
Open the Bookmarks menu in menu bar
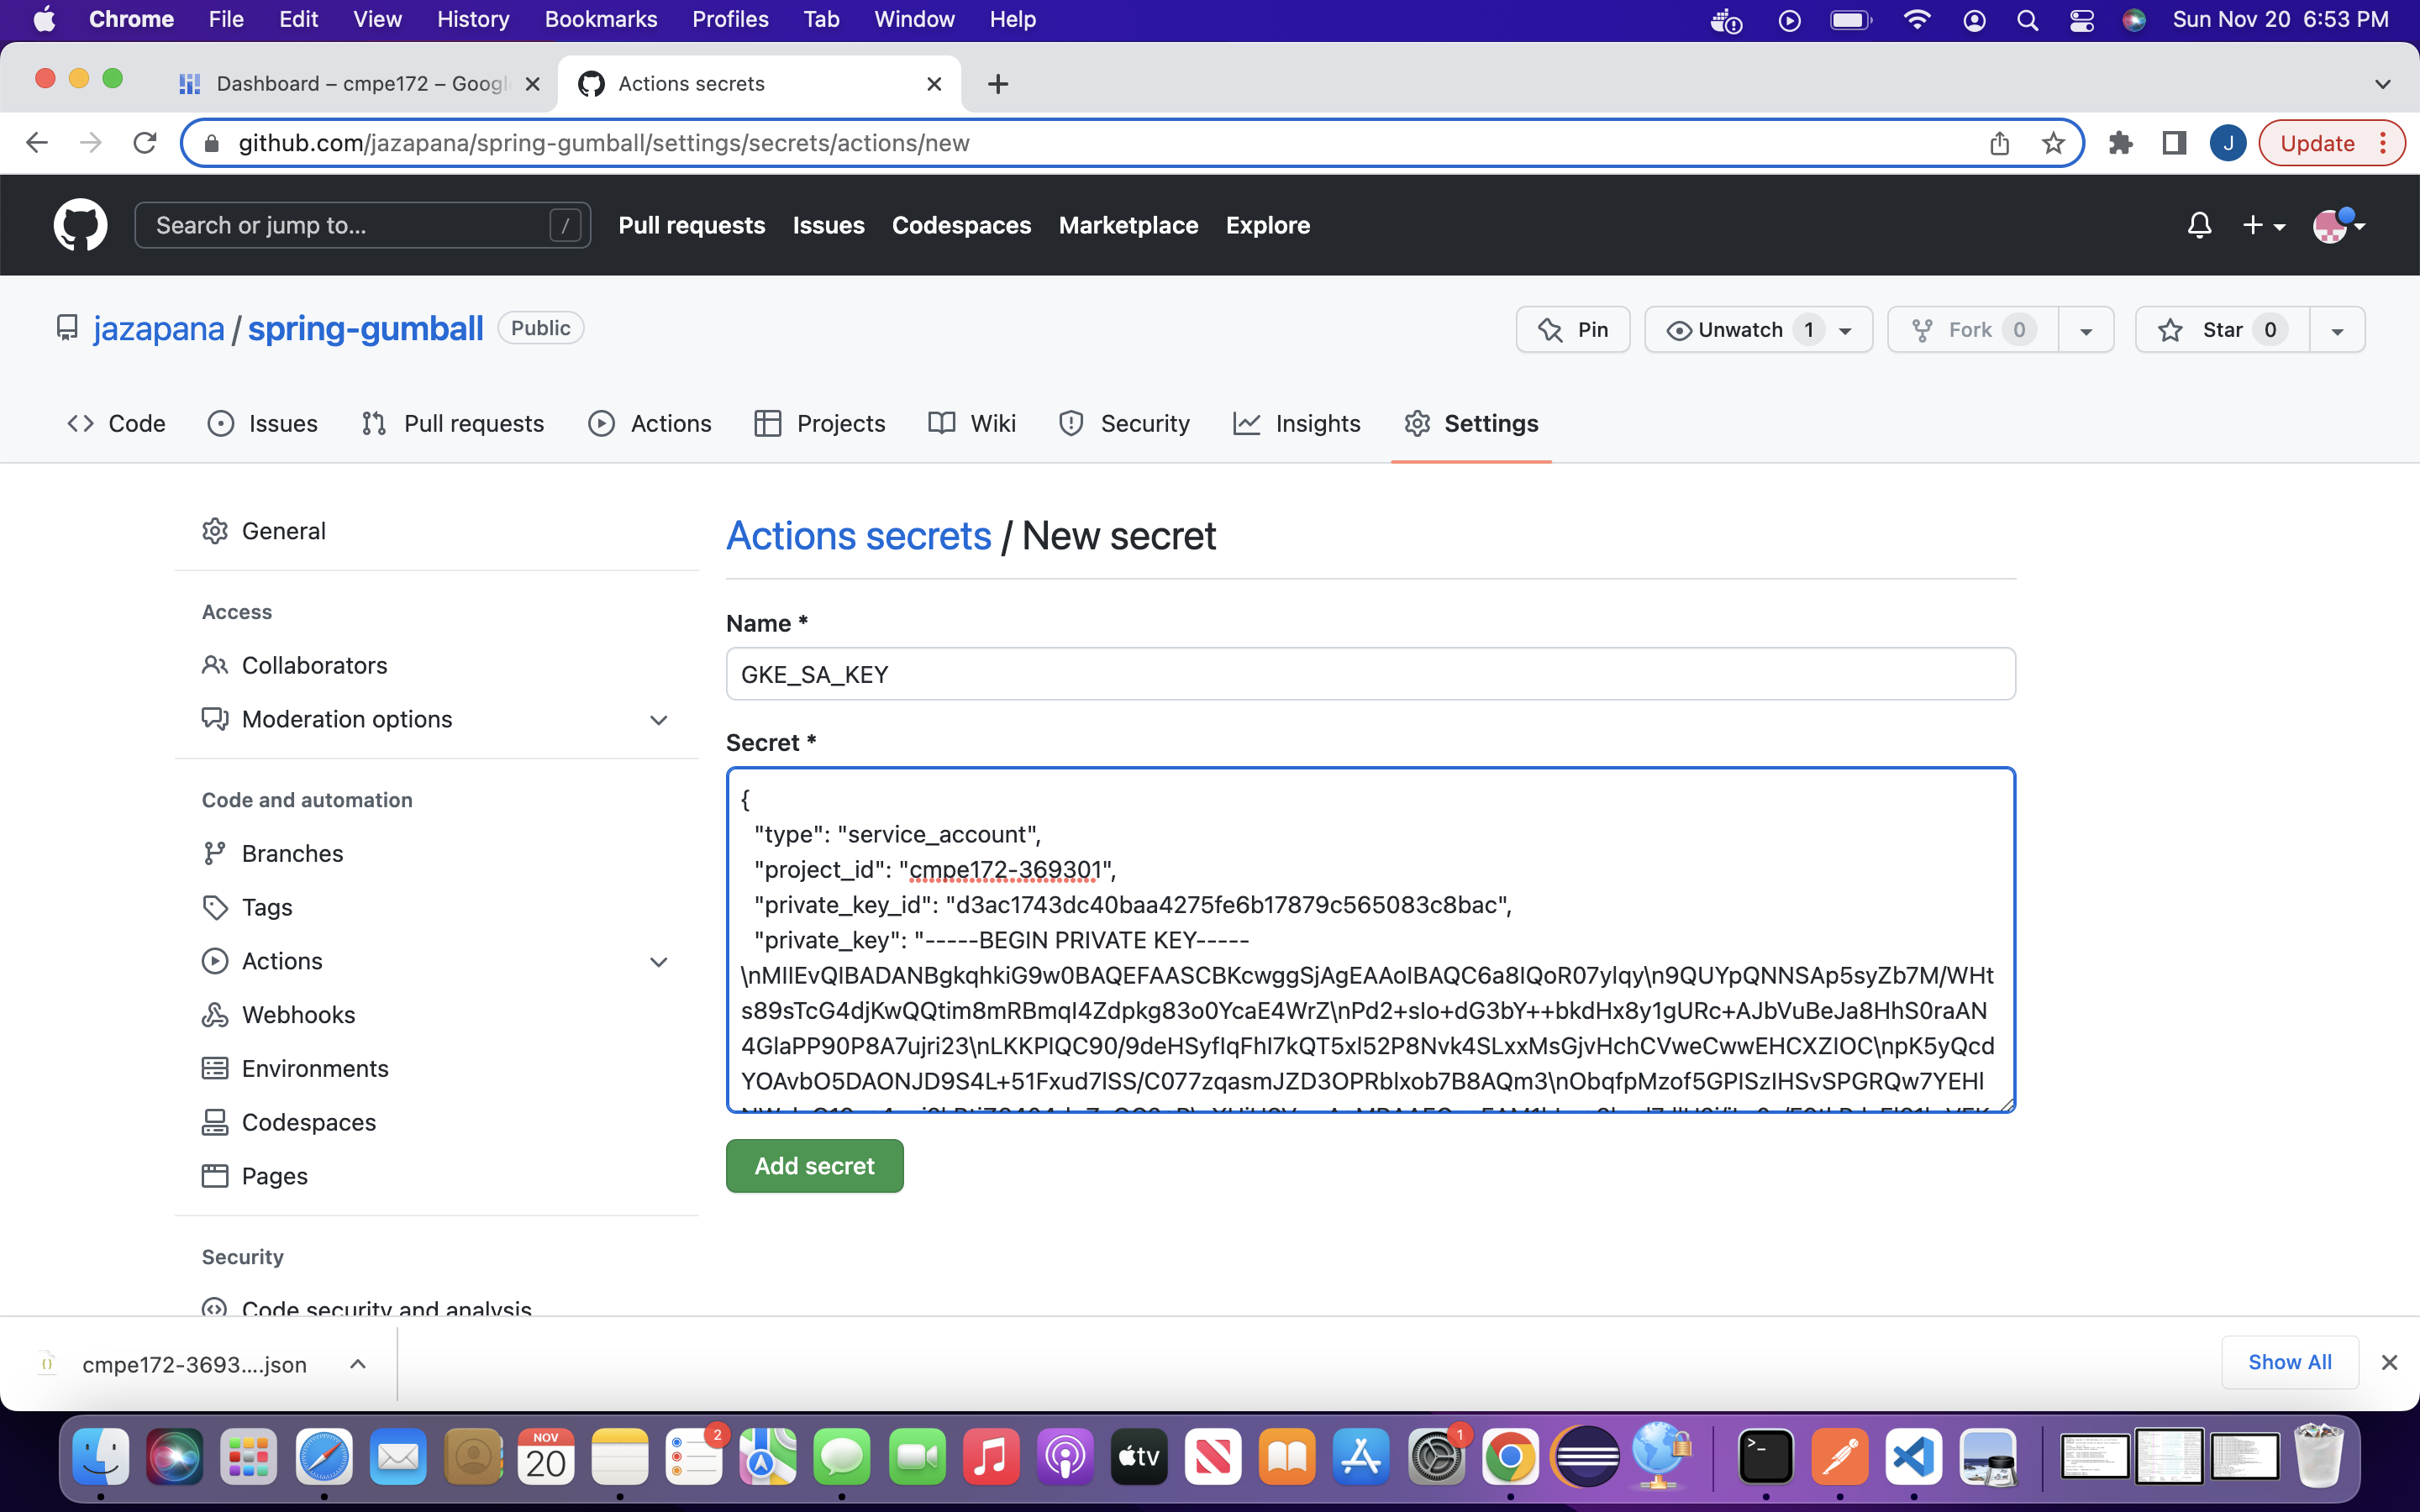pyautogui.click(x=600, y=19)
